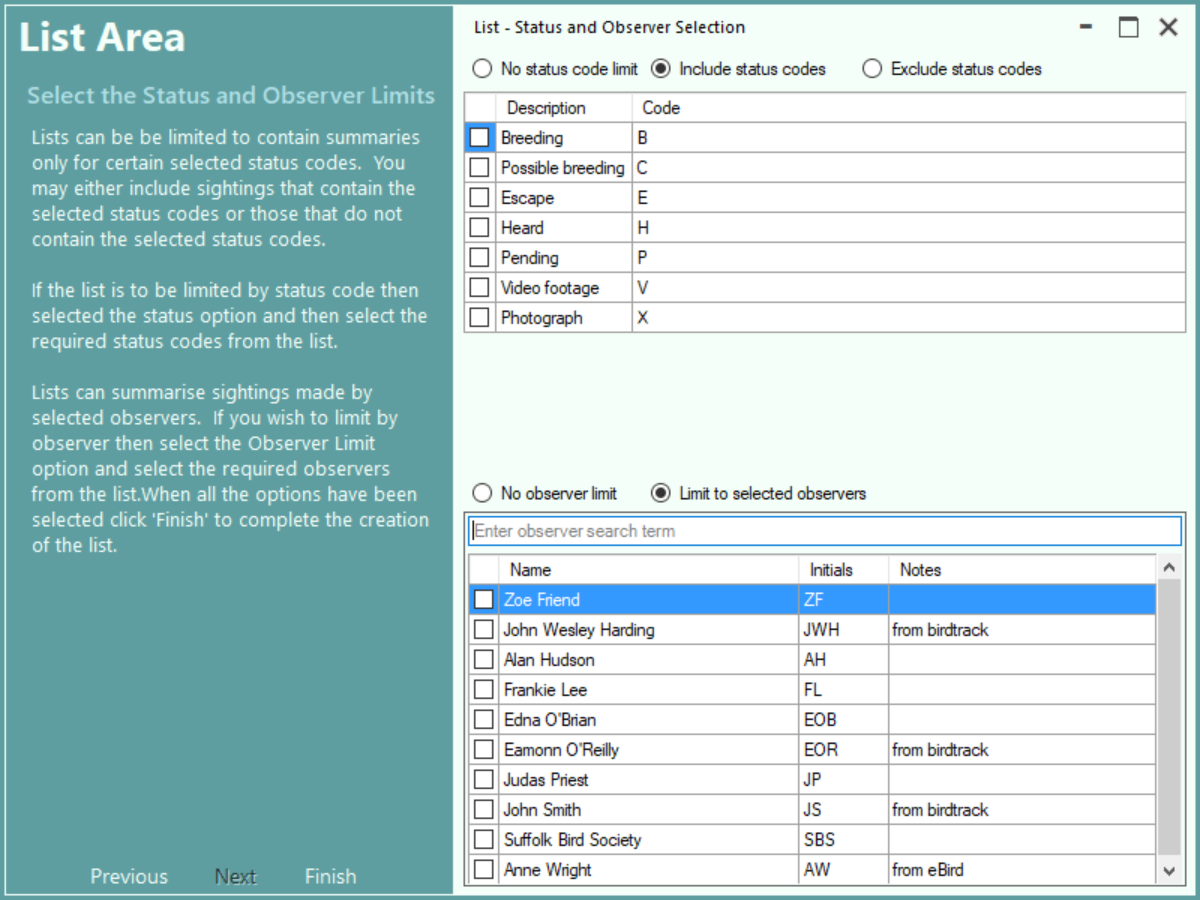The image size is (1200, 900).
Task: Tick the Anne Wright checkbox
Action: (484, 870)
